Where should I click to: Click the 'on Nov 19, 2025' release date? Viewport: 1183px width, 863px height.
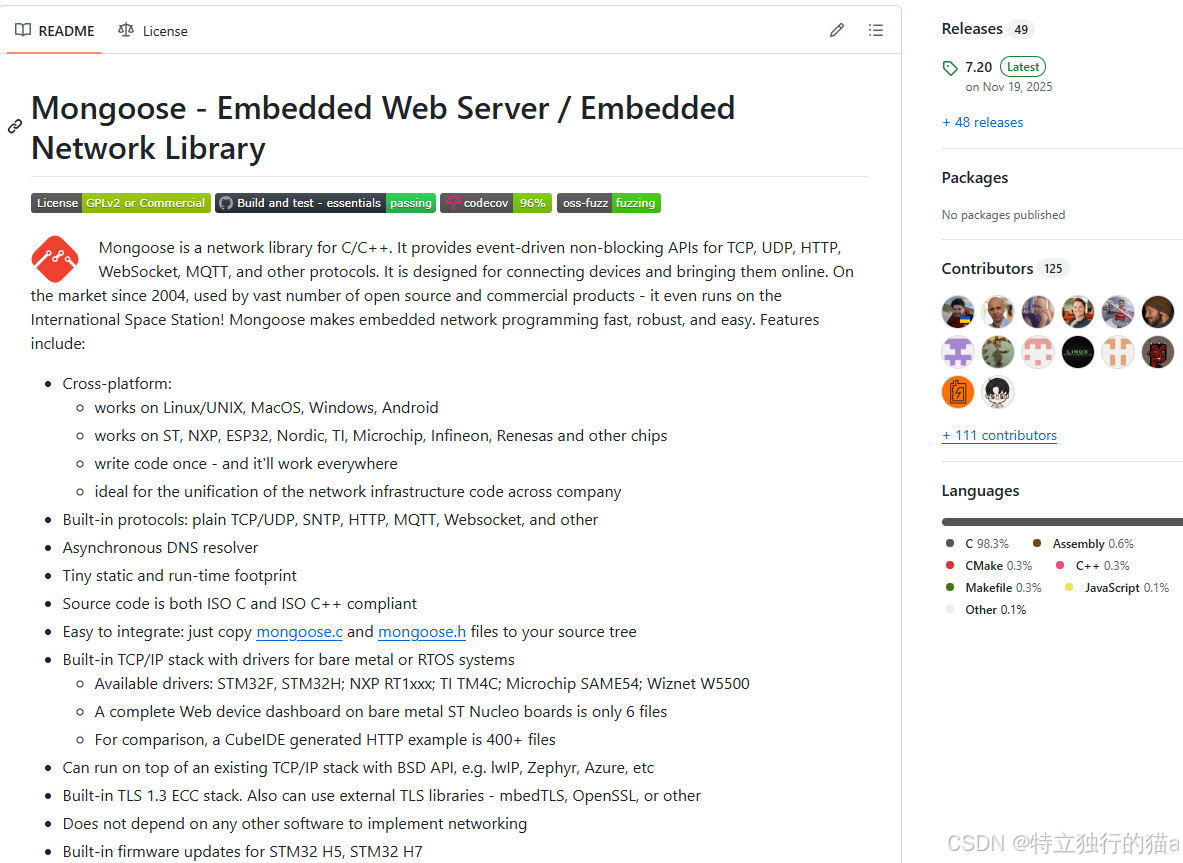[1009, 87]
